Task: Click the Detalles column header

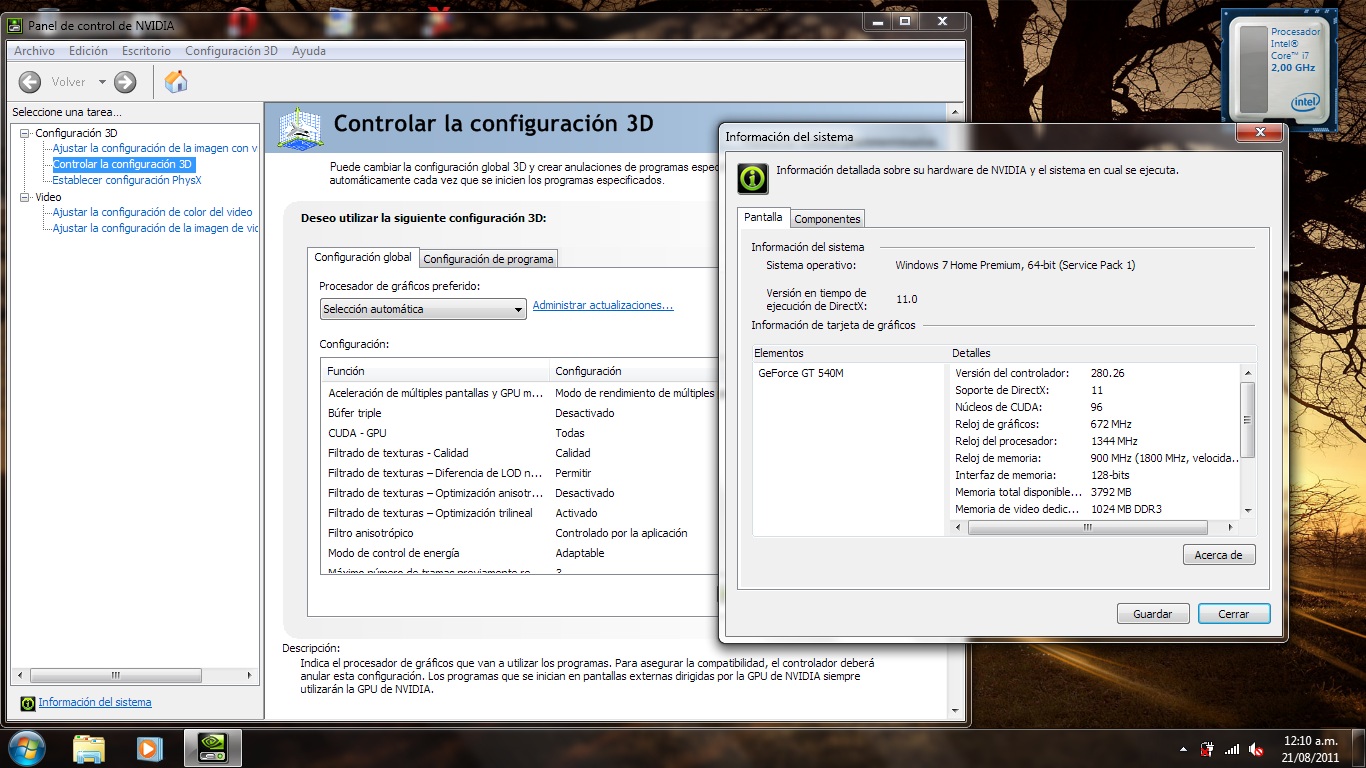Action: tap(1103, 353)
